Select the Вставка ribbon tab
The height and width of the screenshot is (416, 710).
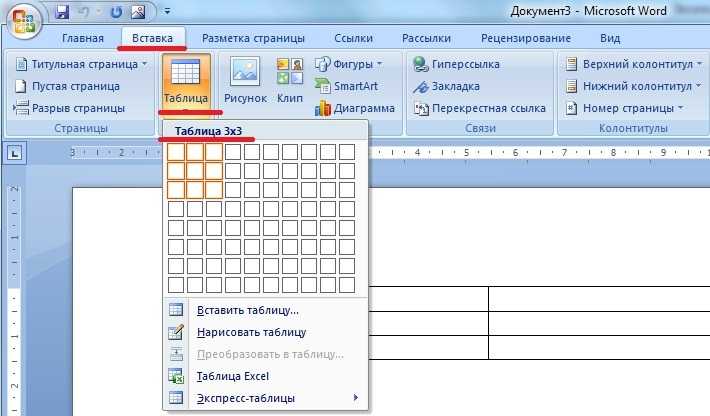click(153, 38)
